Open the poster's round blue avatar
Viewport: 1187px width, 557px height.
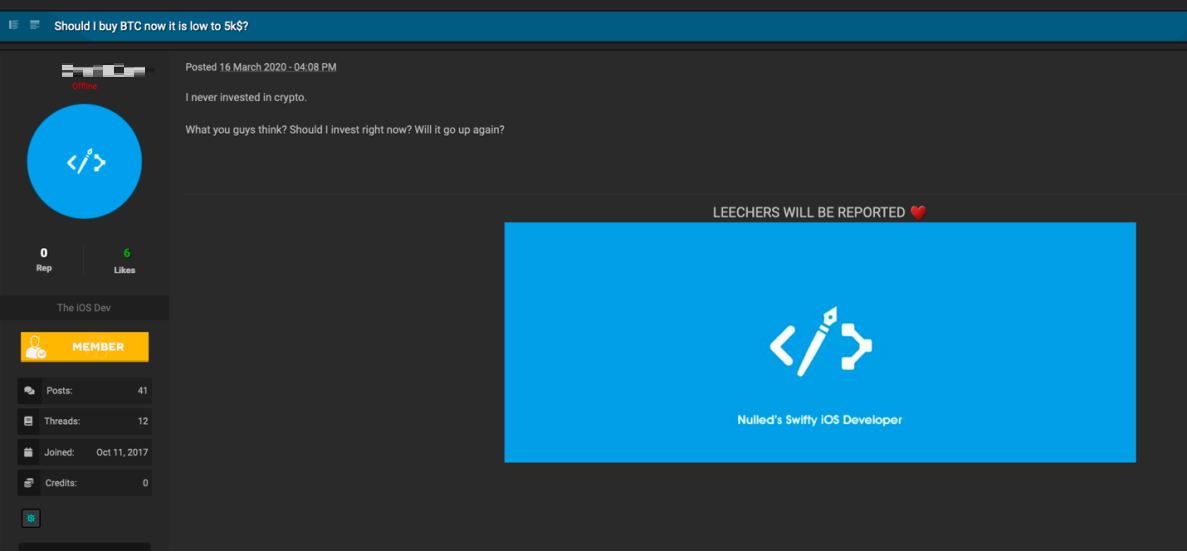(84, 161)
